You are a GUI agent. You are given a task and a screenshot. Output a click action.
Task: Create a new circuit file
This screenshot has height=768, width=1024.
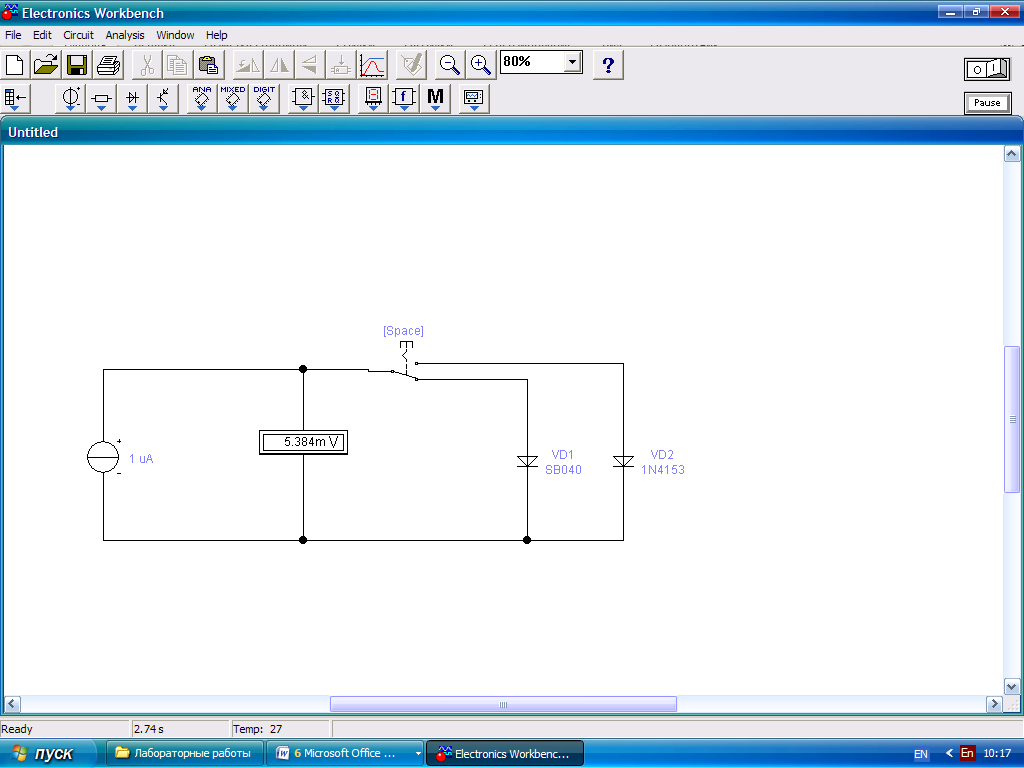[x=14, y=65]
